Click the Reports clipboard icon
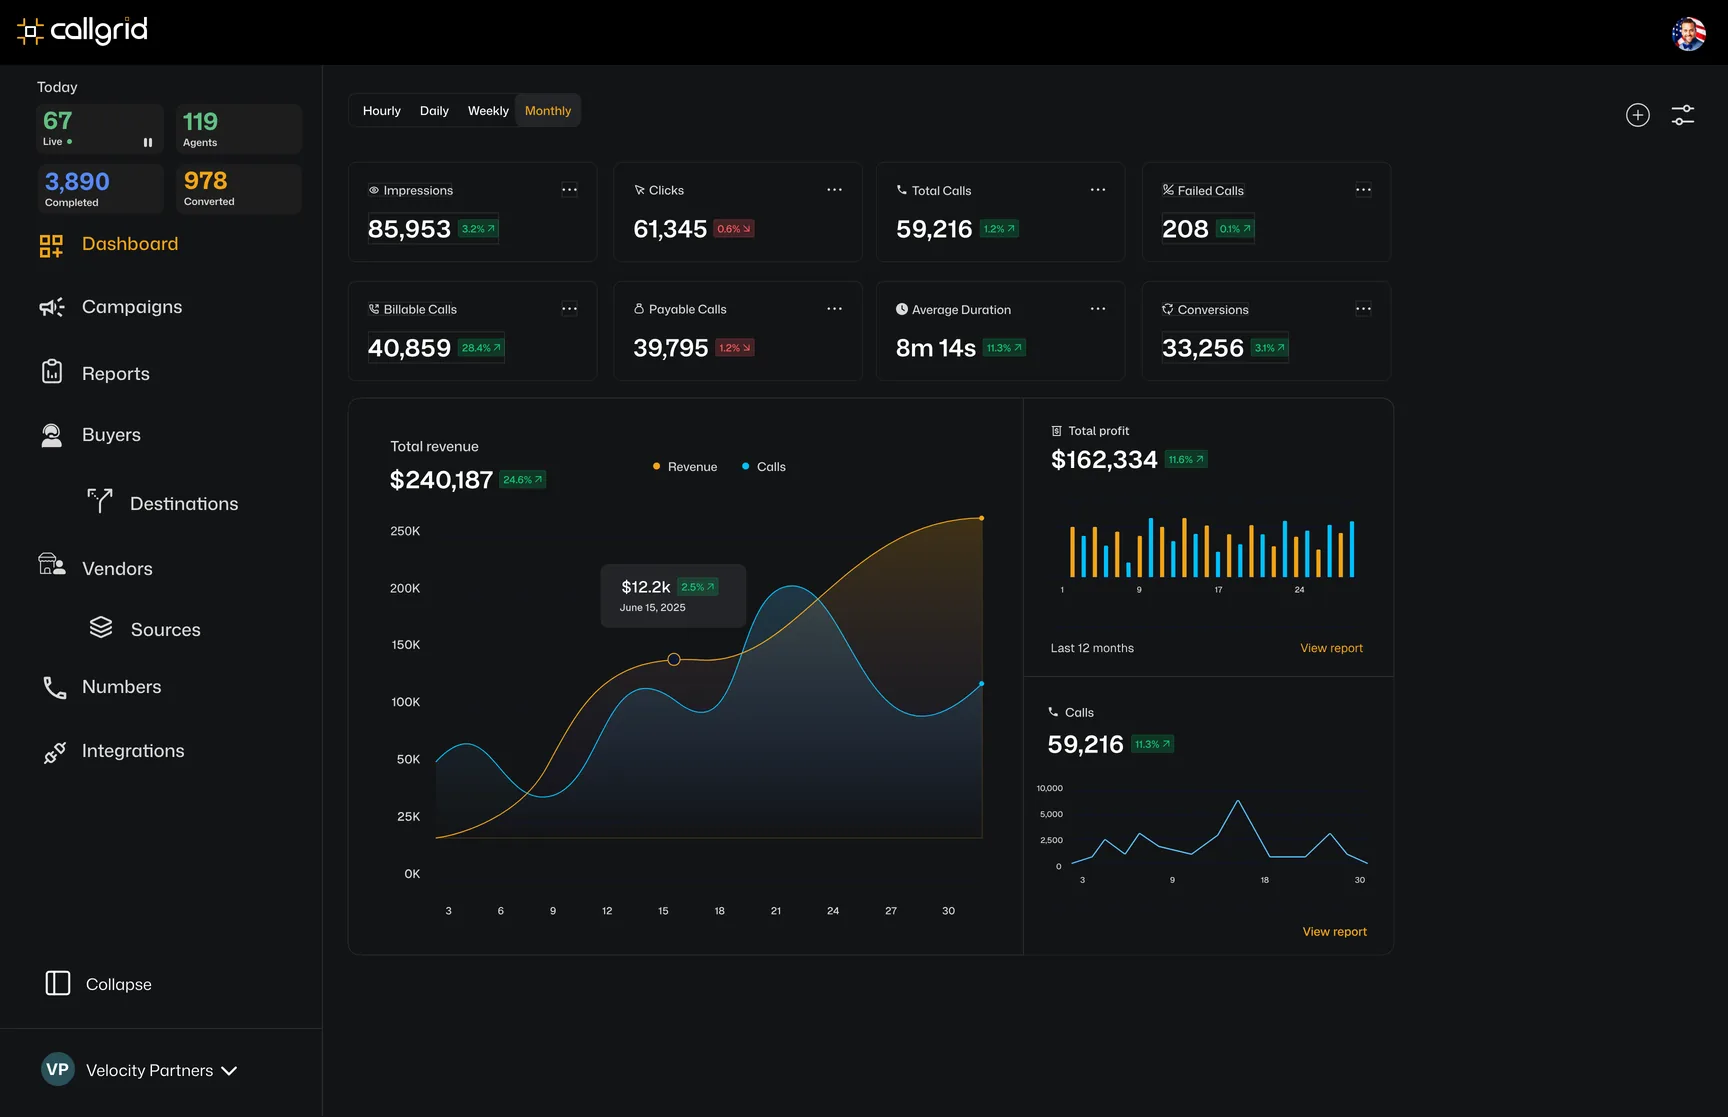The width and height of the screenshot is (1728, 1117). pyautogui.click(x=52, y=372)
